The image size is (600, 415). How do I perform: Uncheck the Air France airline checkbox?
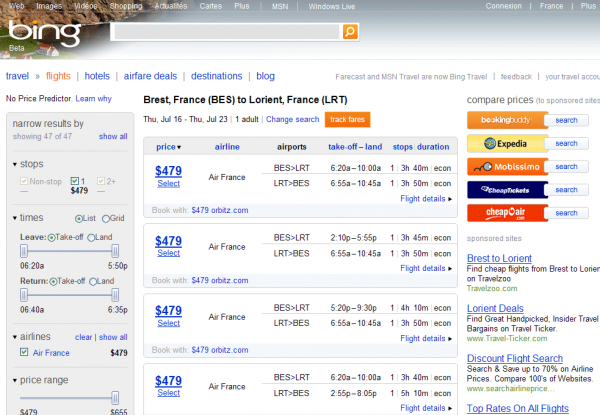coord(23,352)
